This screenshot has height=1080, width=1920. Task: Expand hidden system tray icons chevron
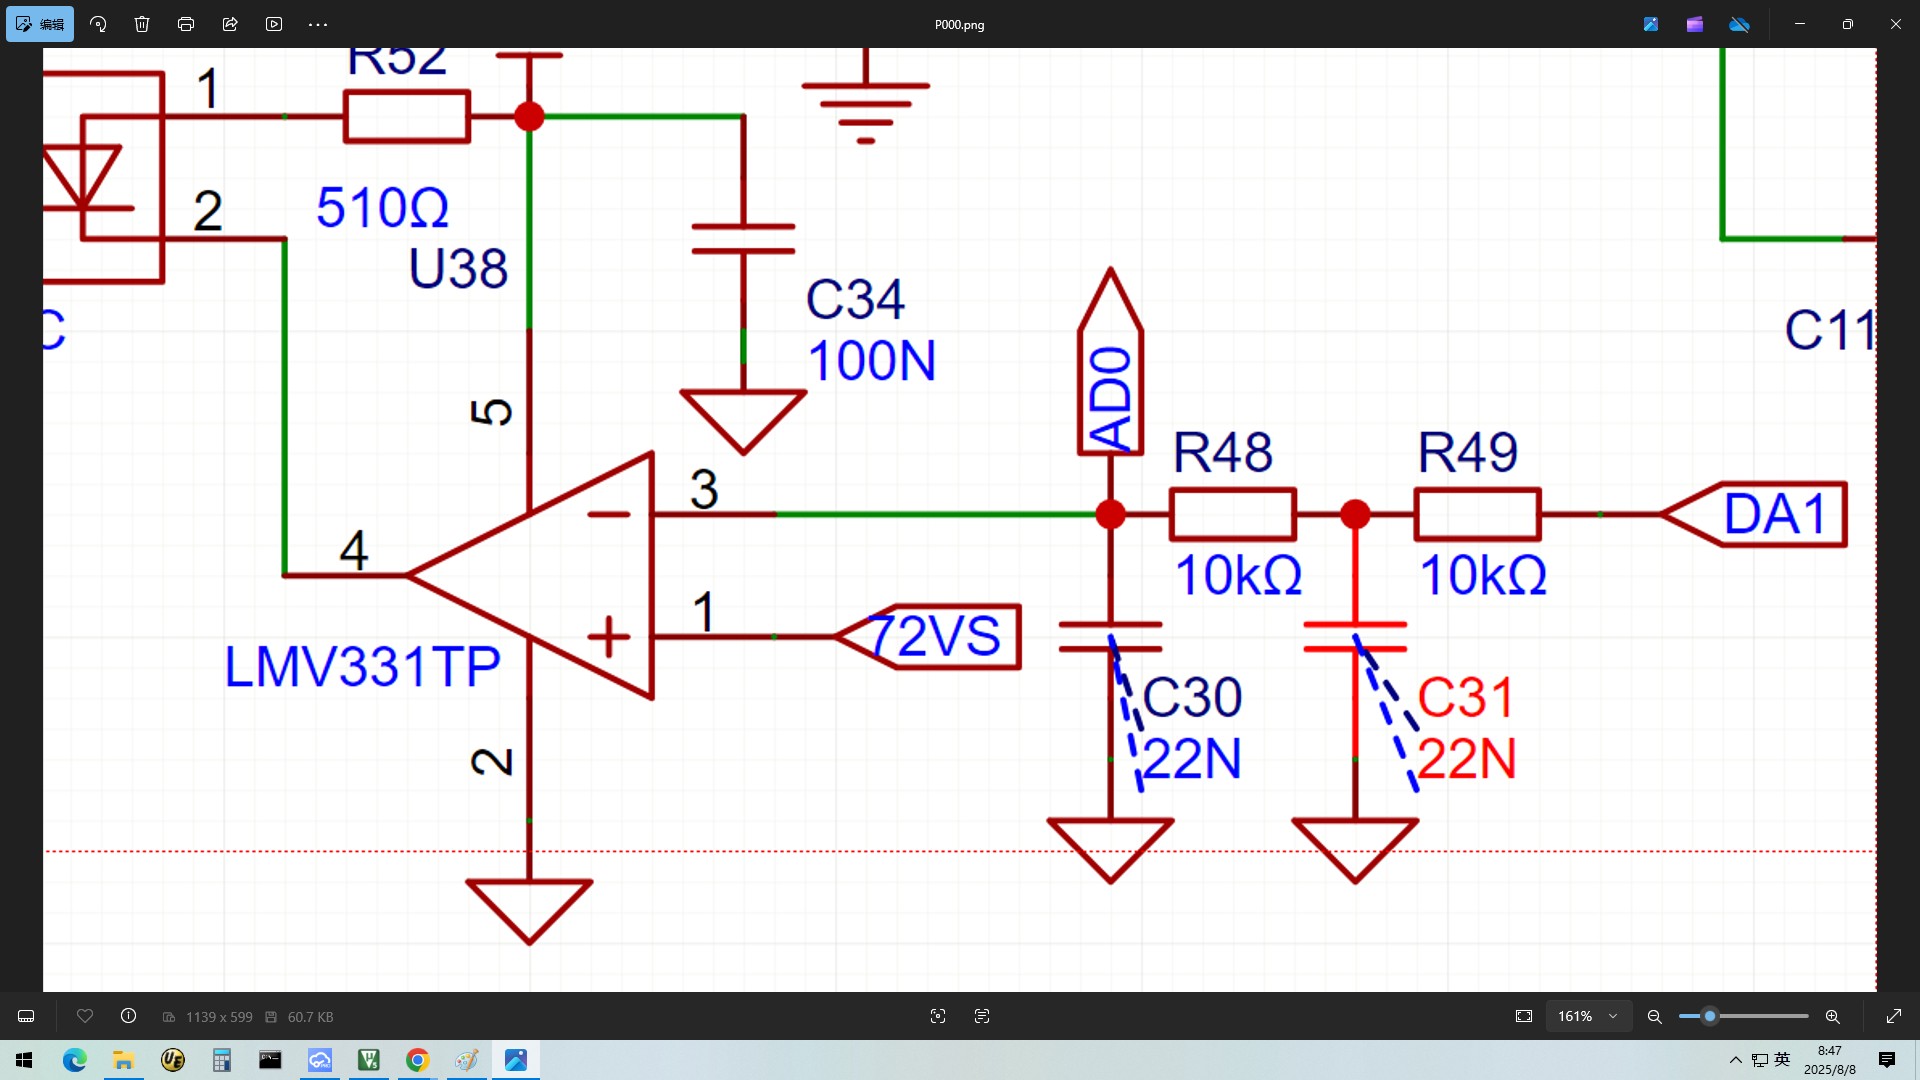pyautogui.click(x=1736, y=1060)
